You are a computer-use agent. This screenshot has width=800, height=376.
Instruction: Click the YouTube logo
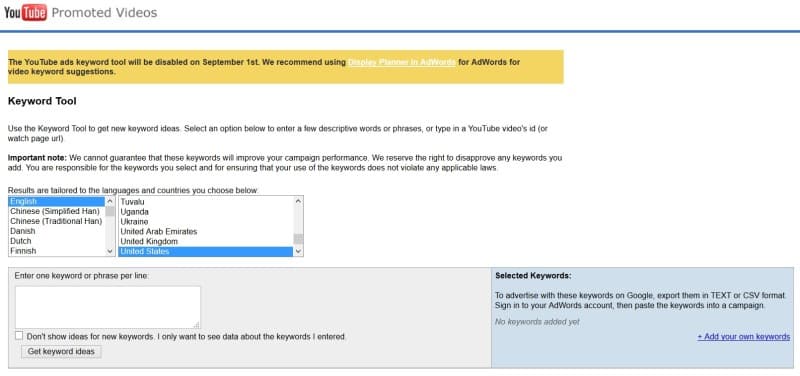(26, 12)
